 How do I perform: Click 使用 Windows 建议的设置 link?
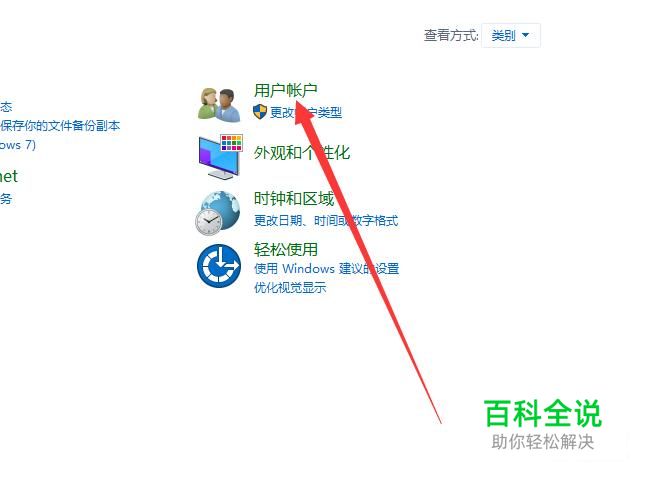[326, 268]
